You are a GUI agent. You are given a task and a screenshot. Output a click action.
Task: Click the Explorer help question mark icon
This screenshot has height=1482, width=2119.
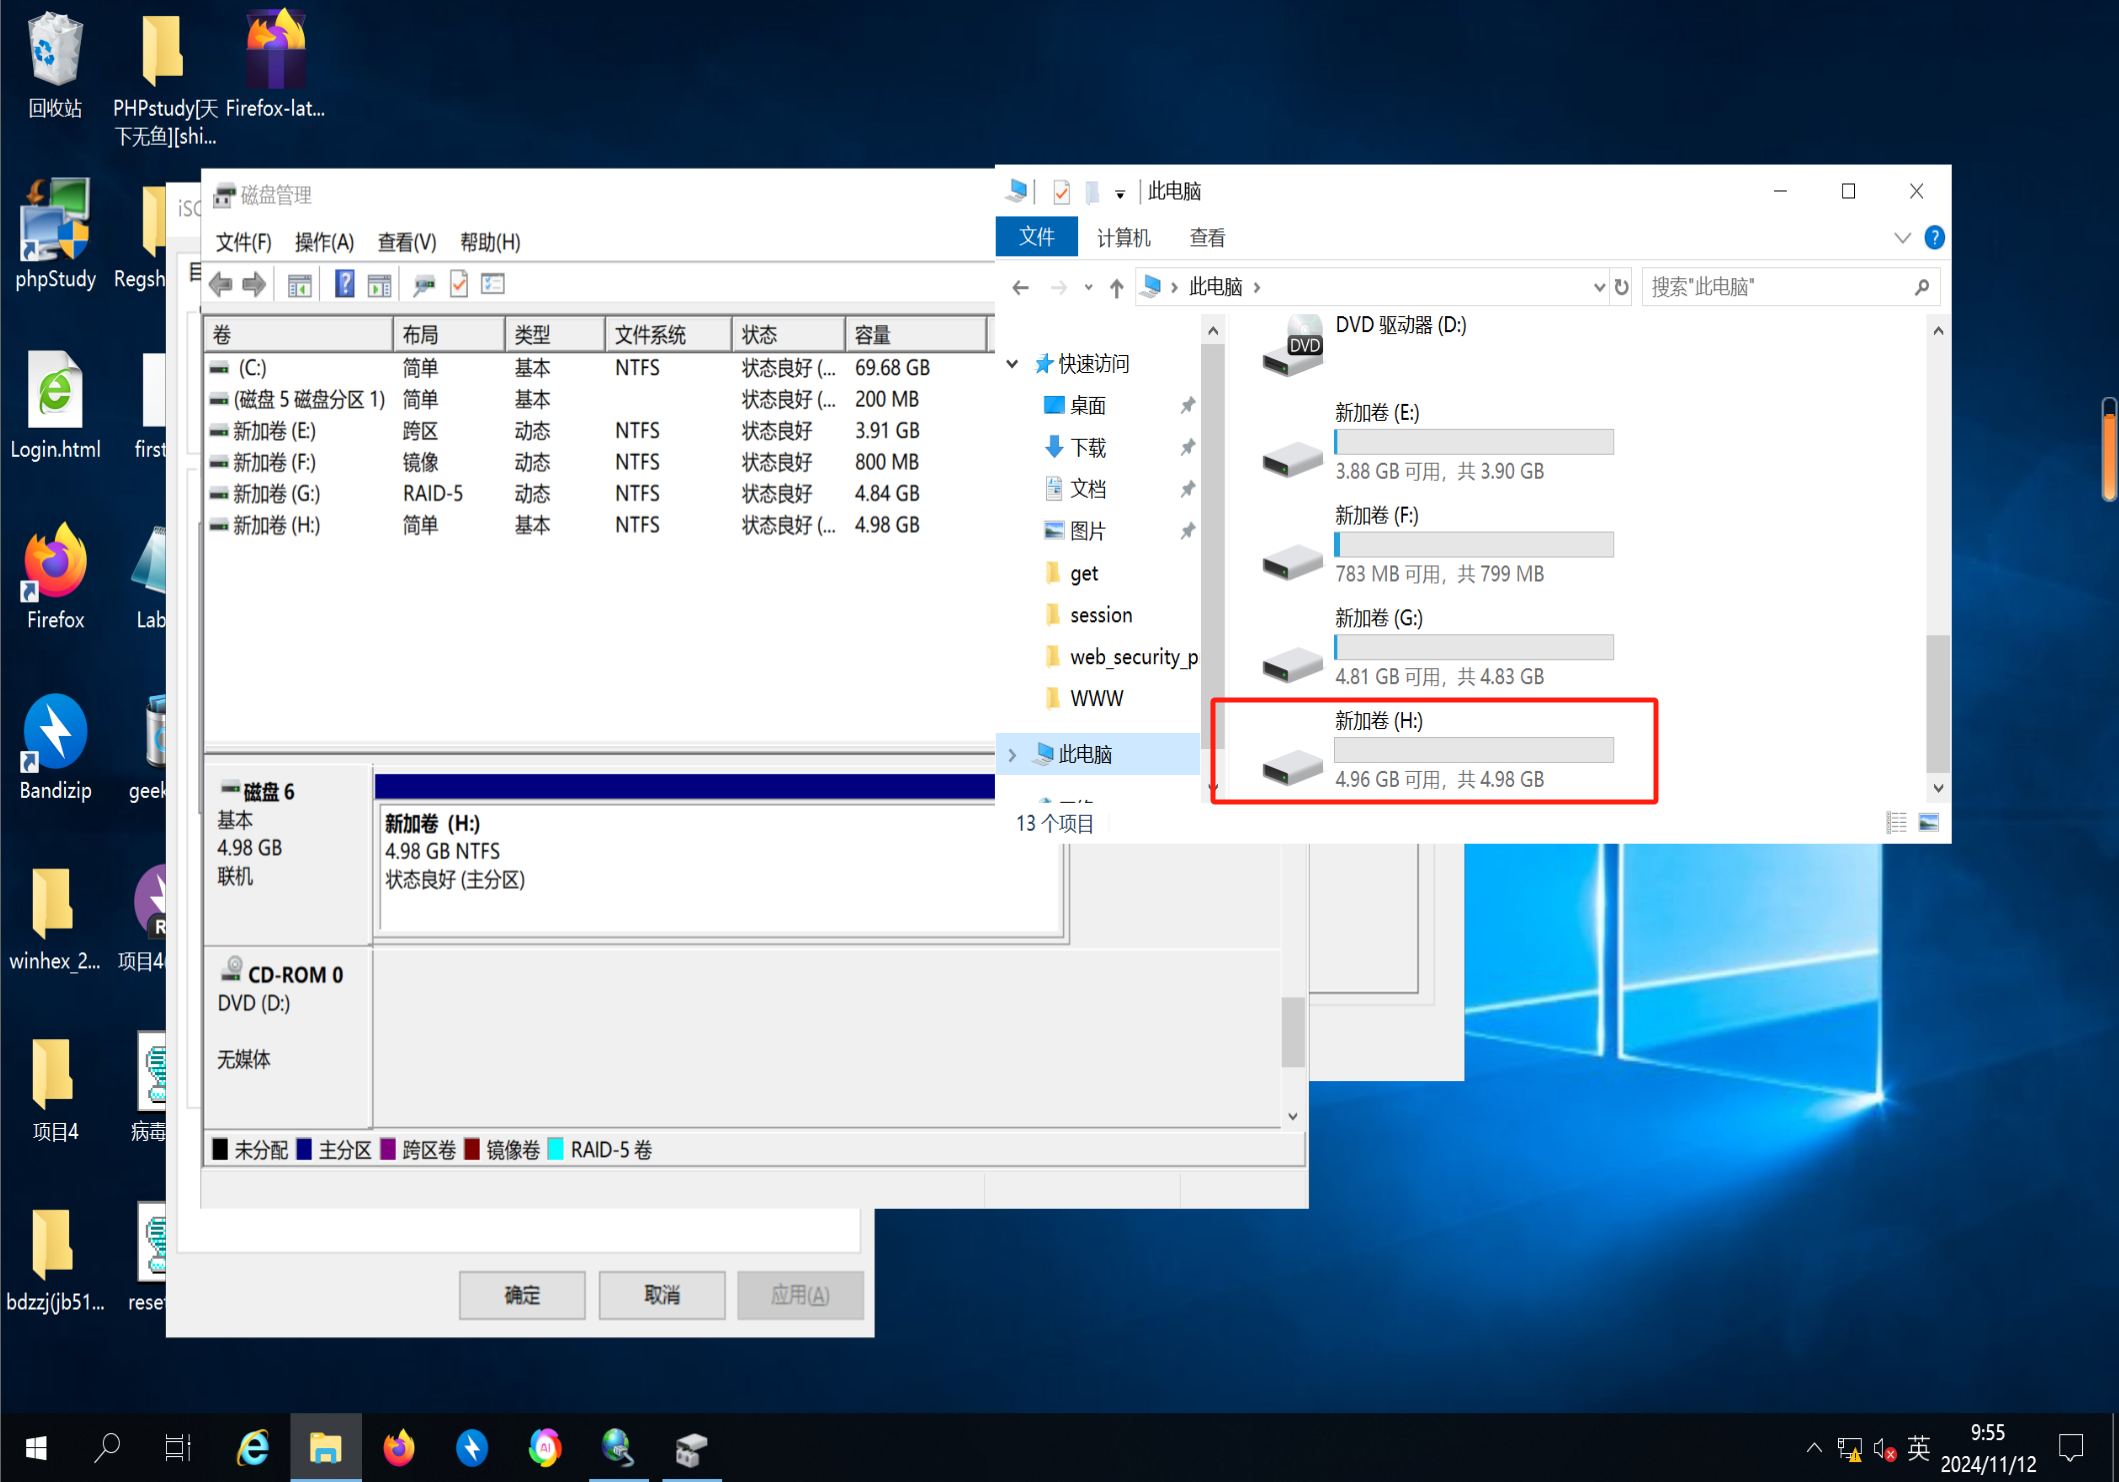click(x=1934, y=238)
